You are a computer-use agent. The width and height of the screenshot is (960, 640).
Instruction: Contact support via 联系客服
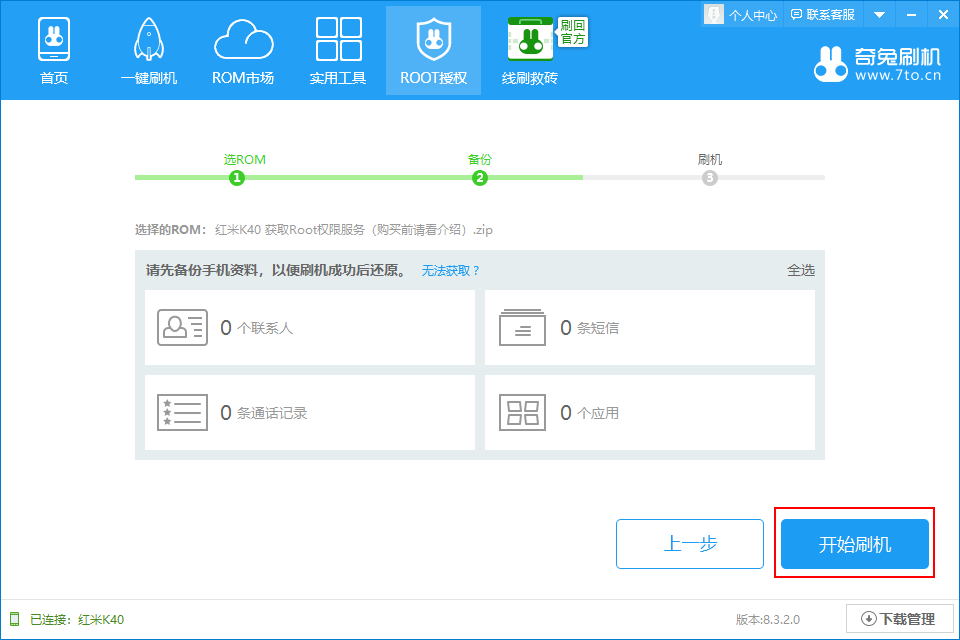(823, 15)
